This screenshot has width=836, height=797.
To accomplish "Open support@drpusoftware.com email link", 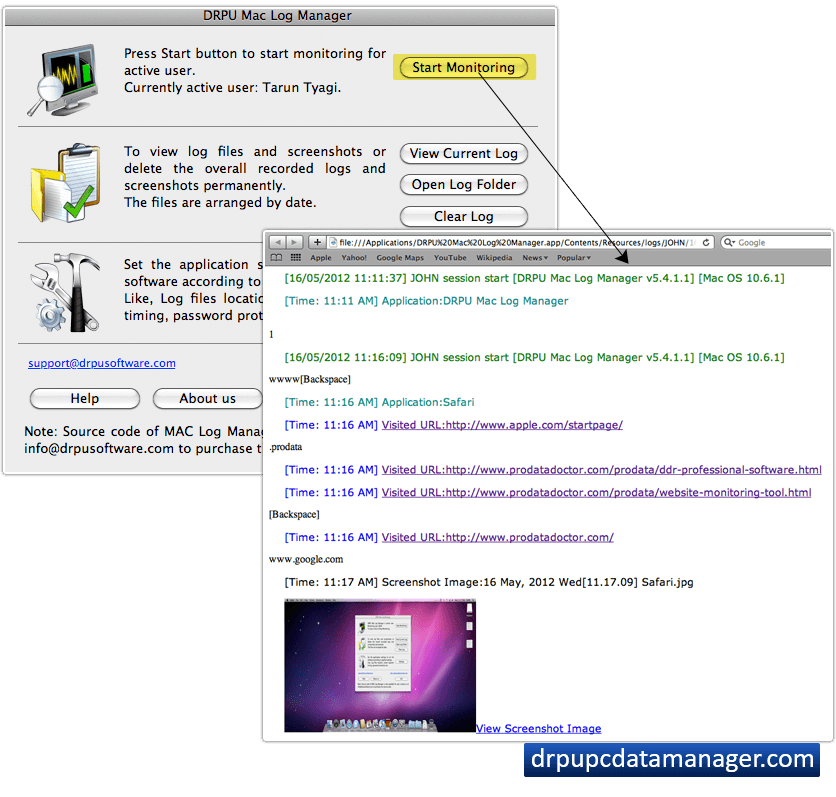I will [102, 363].
